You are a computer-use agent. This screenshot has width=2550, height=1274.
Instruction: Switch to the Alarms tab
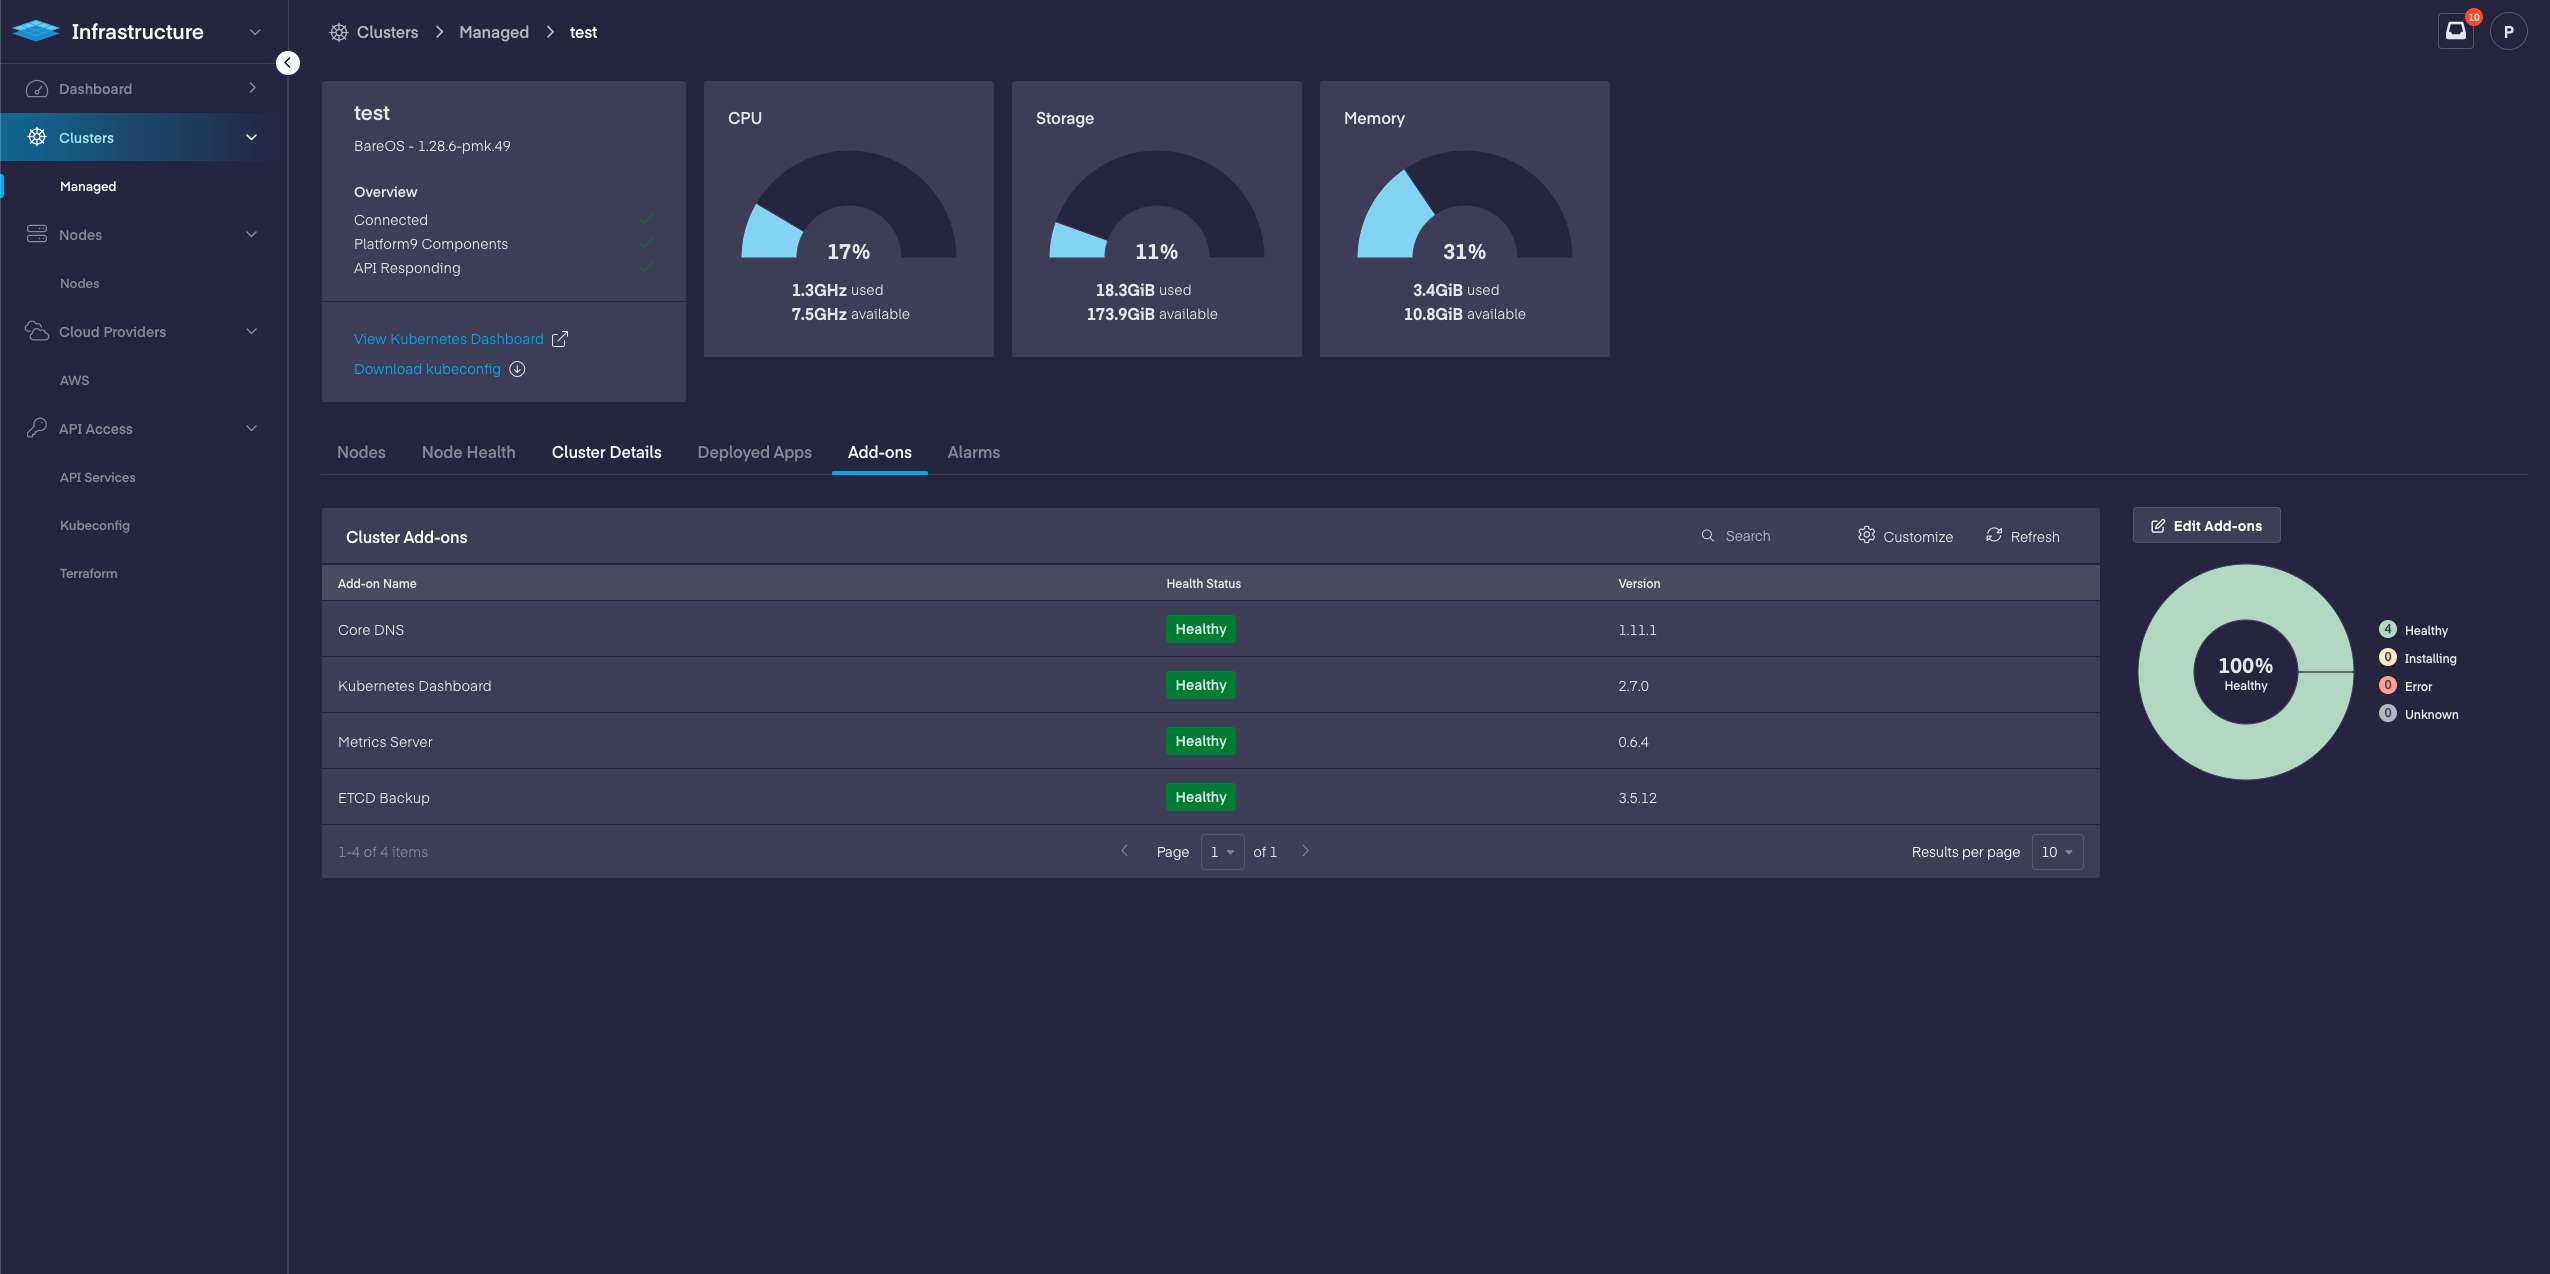click(973, 452)
